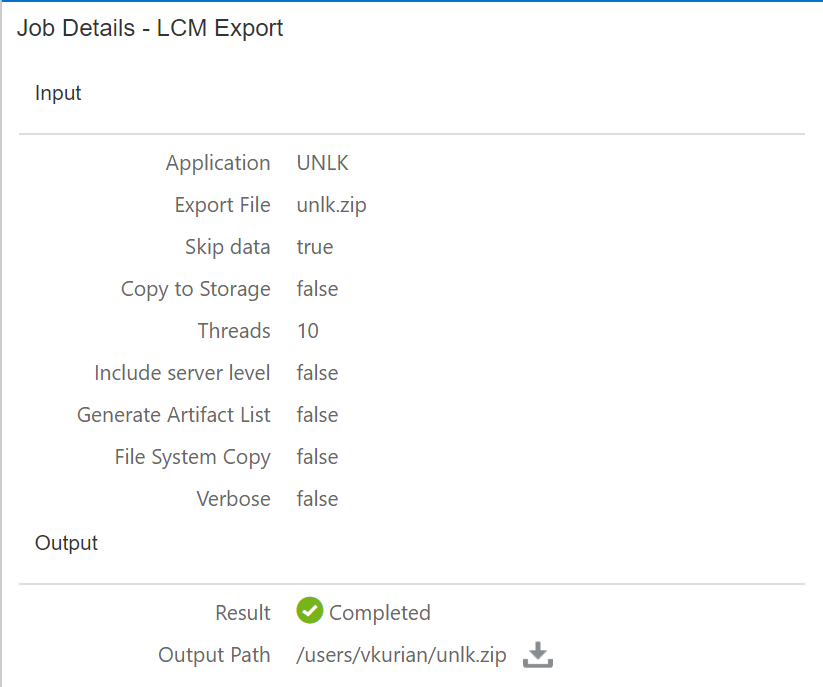Click the Skip data value true

(315, 247)
